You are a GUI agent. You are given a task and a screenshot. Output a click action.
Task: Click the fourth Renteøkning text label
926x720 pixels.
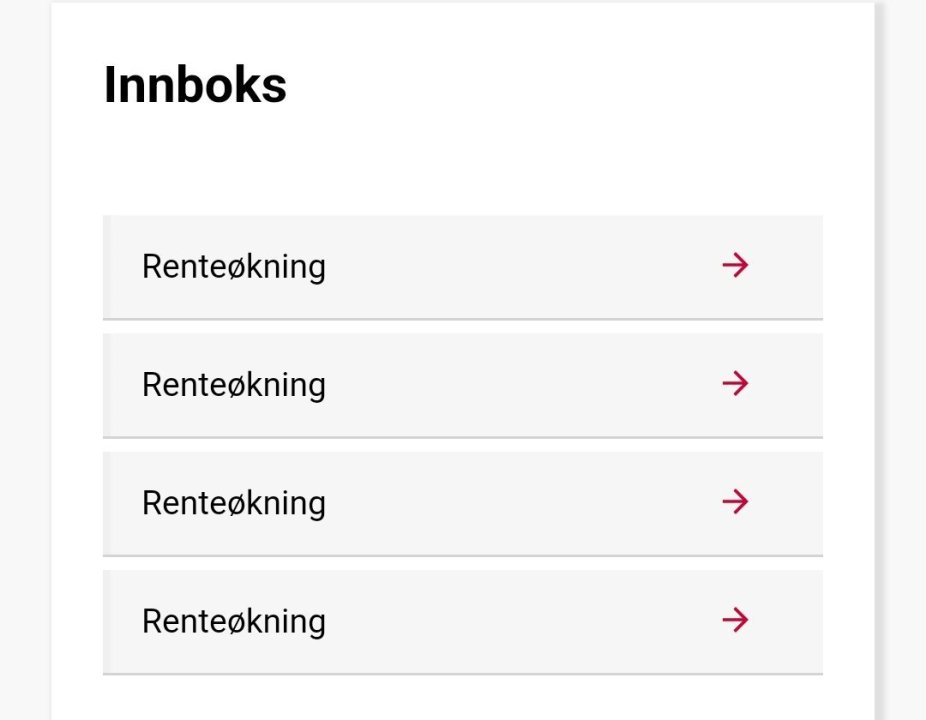click(234, 622)
